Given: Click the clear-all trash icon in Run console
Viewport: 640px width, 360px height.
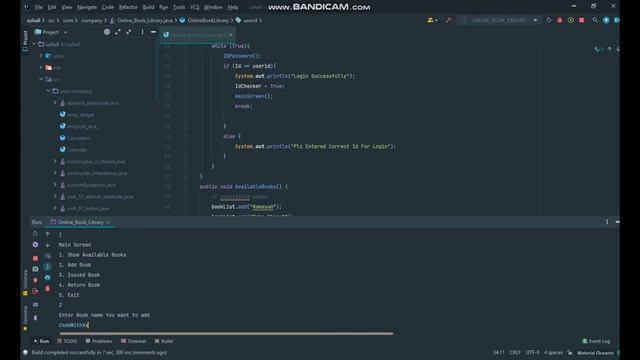Looking at the screenshot, I should 47,289.
